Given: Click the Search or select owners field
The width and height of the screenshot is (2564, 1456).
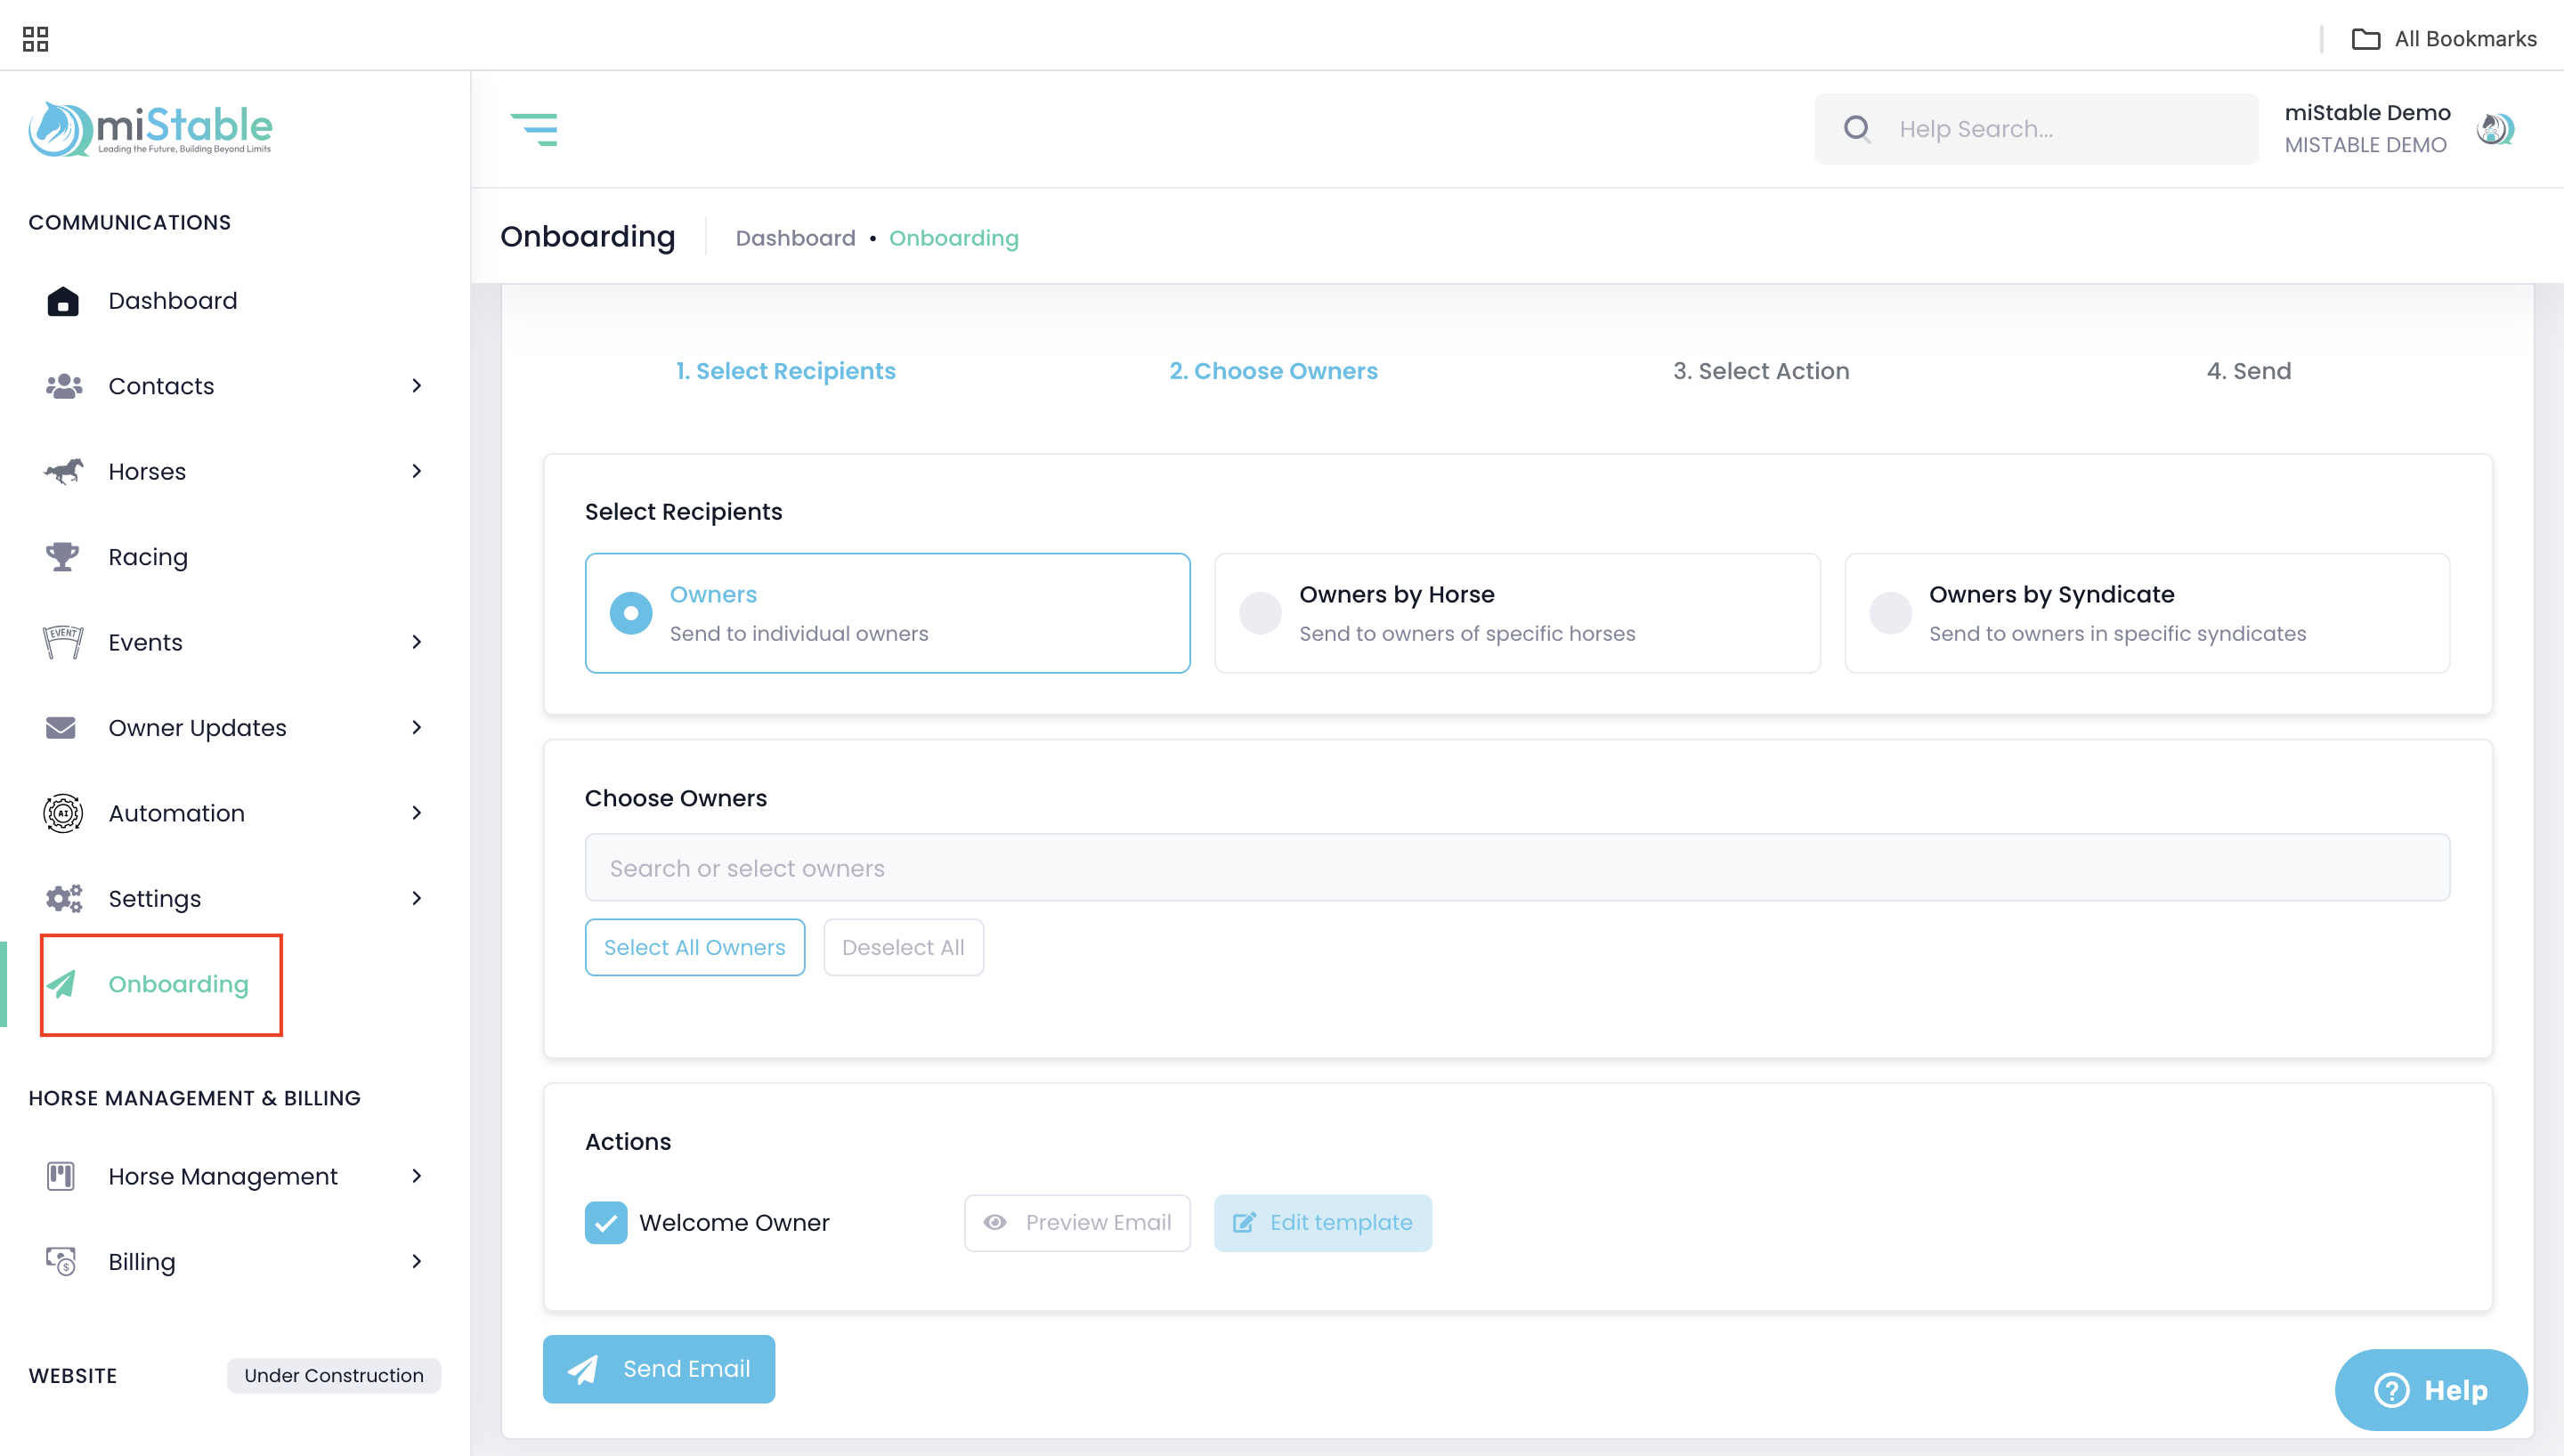Looking at the screenshot, I should pyautogui.click(x=1516, y=868).
